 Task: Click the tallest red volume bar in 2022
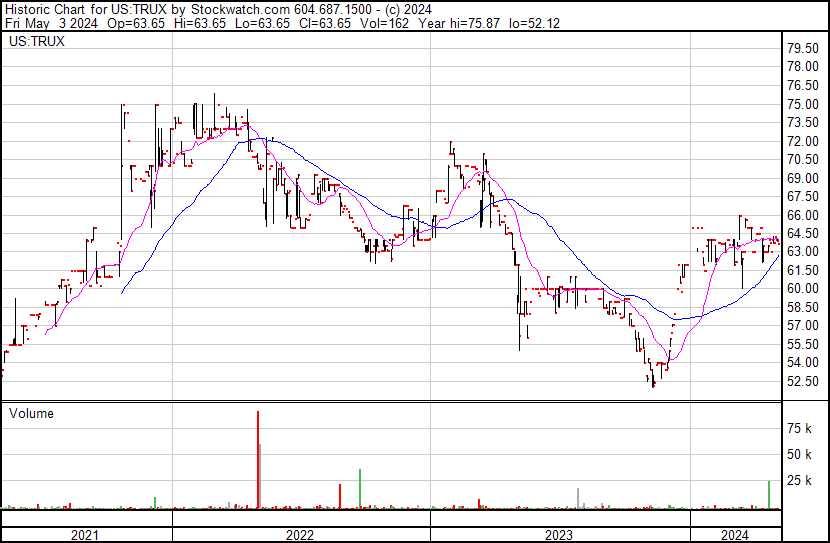pyautogui.click(x=258, y=460)
